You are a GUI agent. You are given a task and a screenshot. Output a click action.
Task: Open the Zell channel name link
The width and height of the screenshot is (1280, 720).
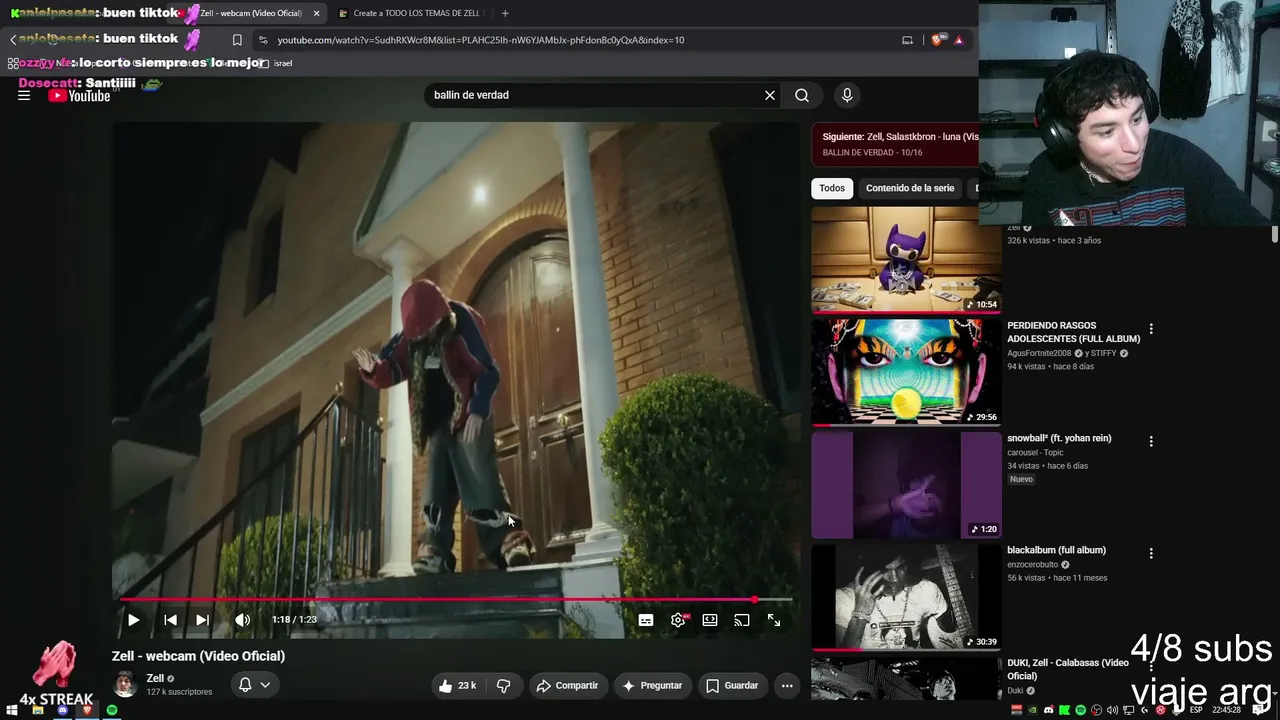[x=155, y=678]
